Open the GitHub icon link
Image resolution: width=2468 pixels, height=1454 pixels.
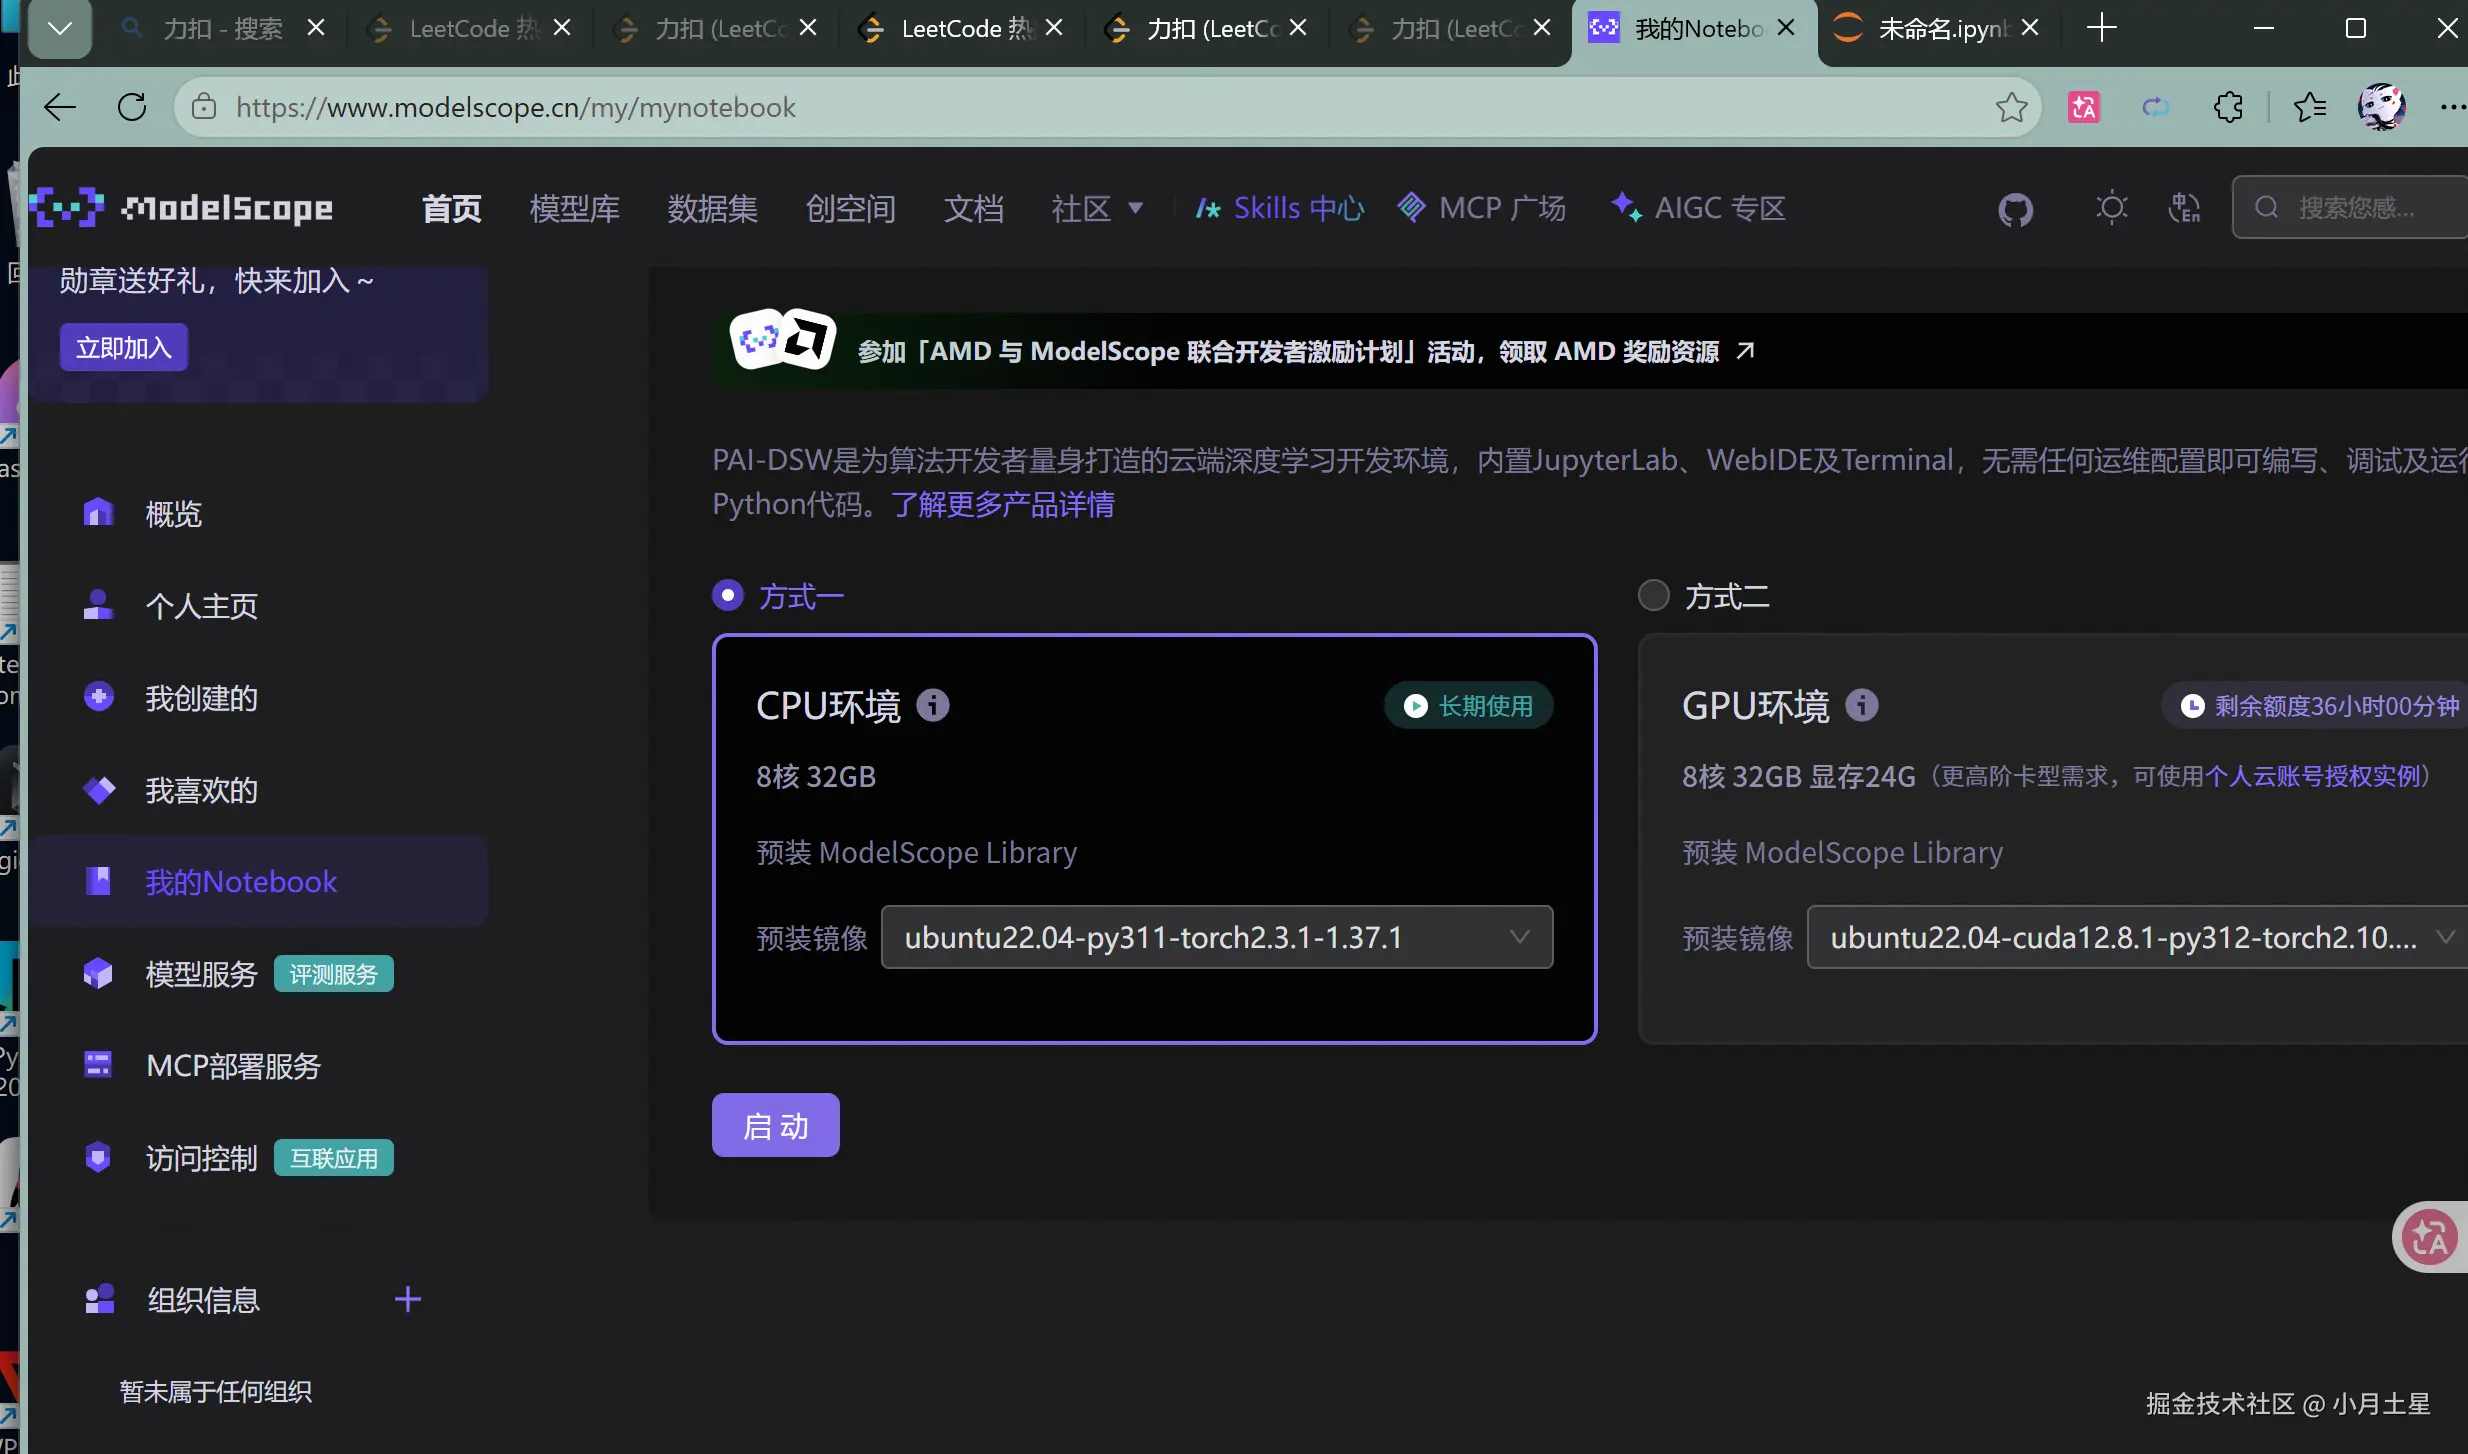click(2015, 209)
